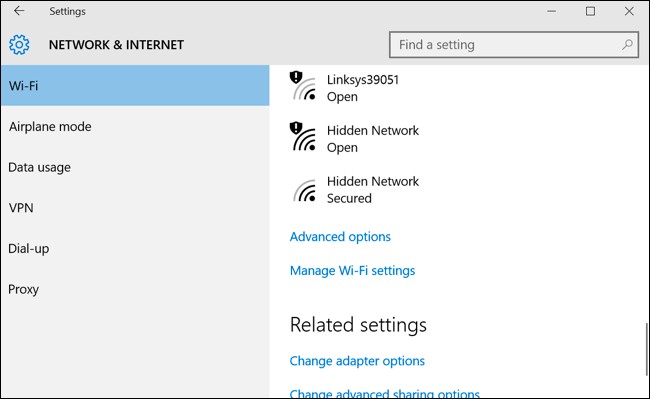Go back using the arrow icon
This screenshot has height=399, width=650.
point(19,11)
